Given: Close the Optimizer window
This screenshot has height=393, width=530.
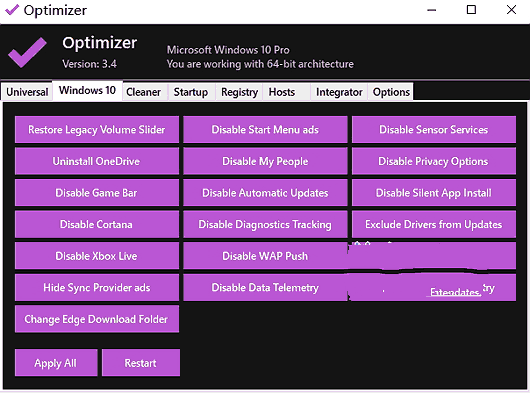Looking at the screenshot, I should coord(511,10).
